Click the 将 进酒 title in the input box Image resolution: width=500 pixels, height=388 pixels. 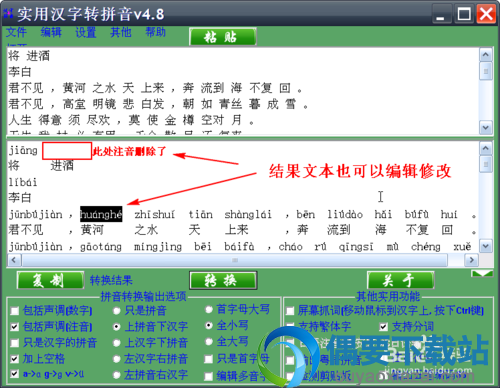point(29,56)
